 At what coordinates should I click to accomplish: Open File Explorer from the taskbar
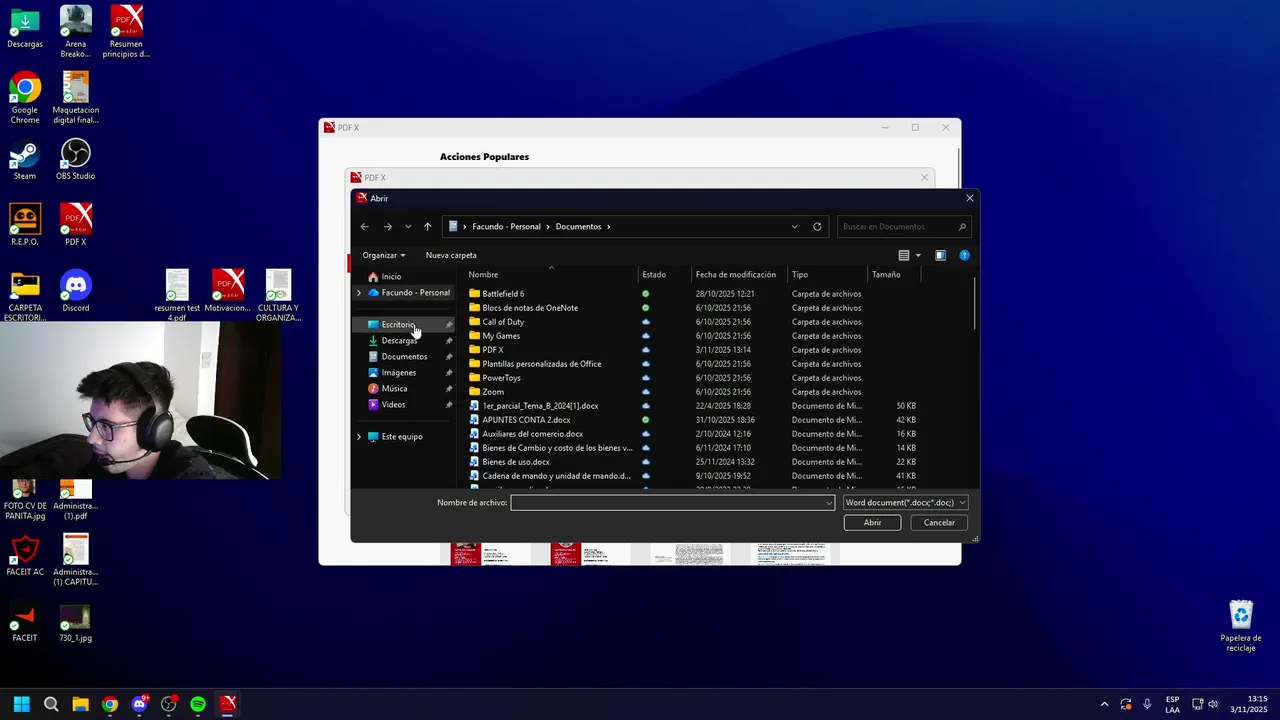(x=80, y=704)
